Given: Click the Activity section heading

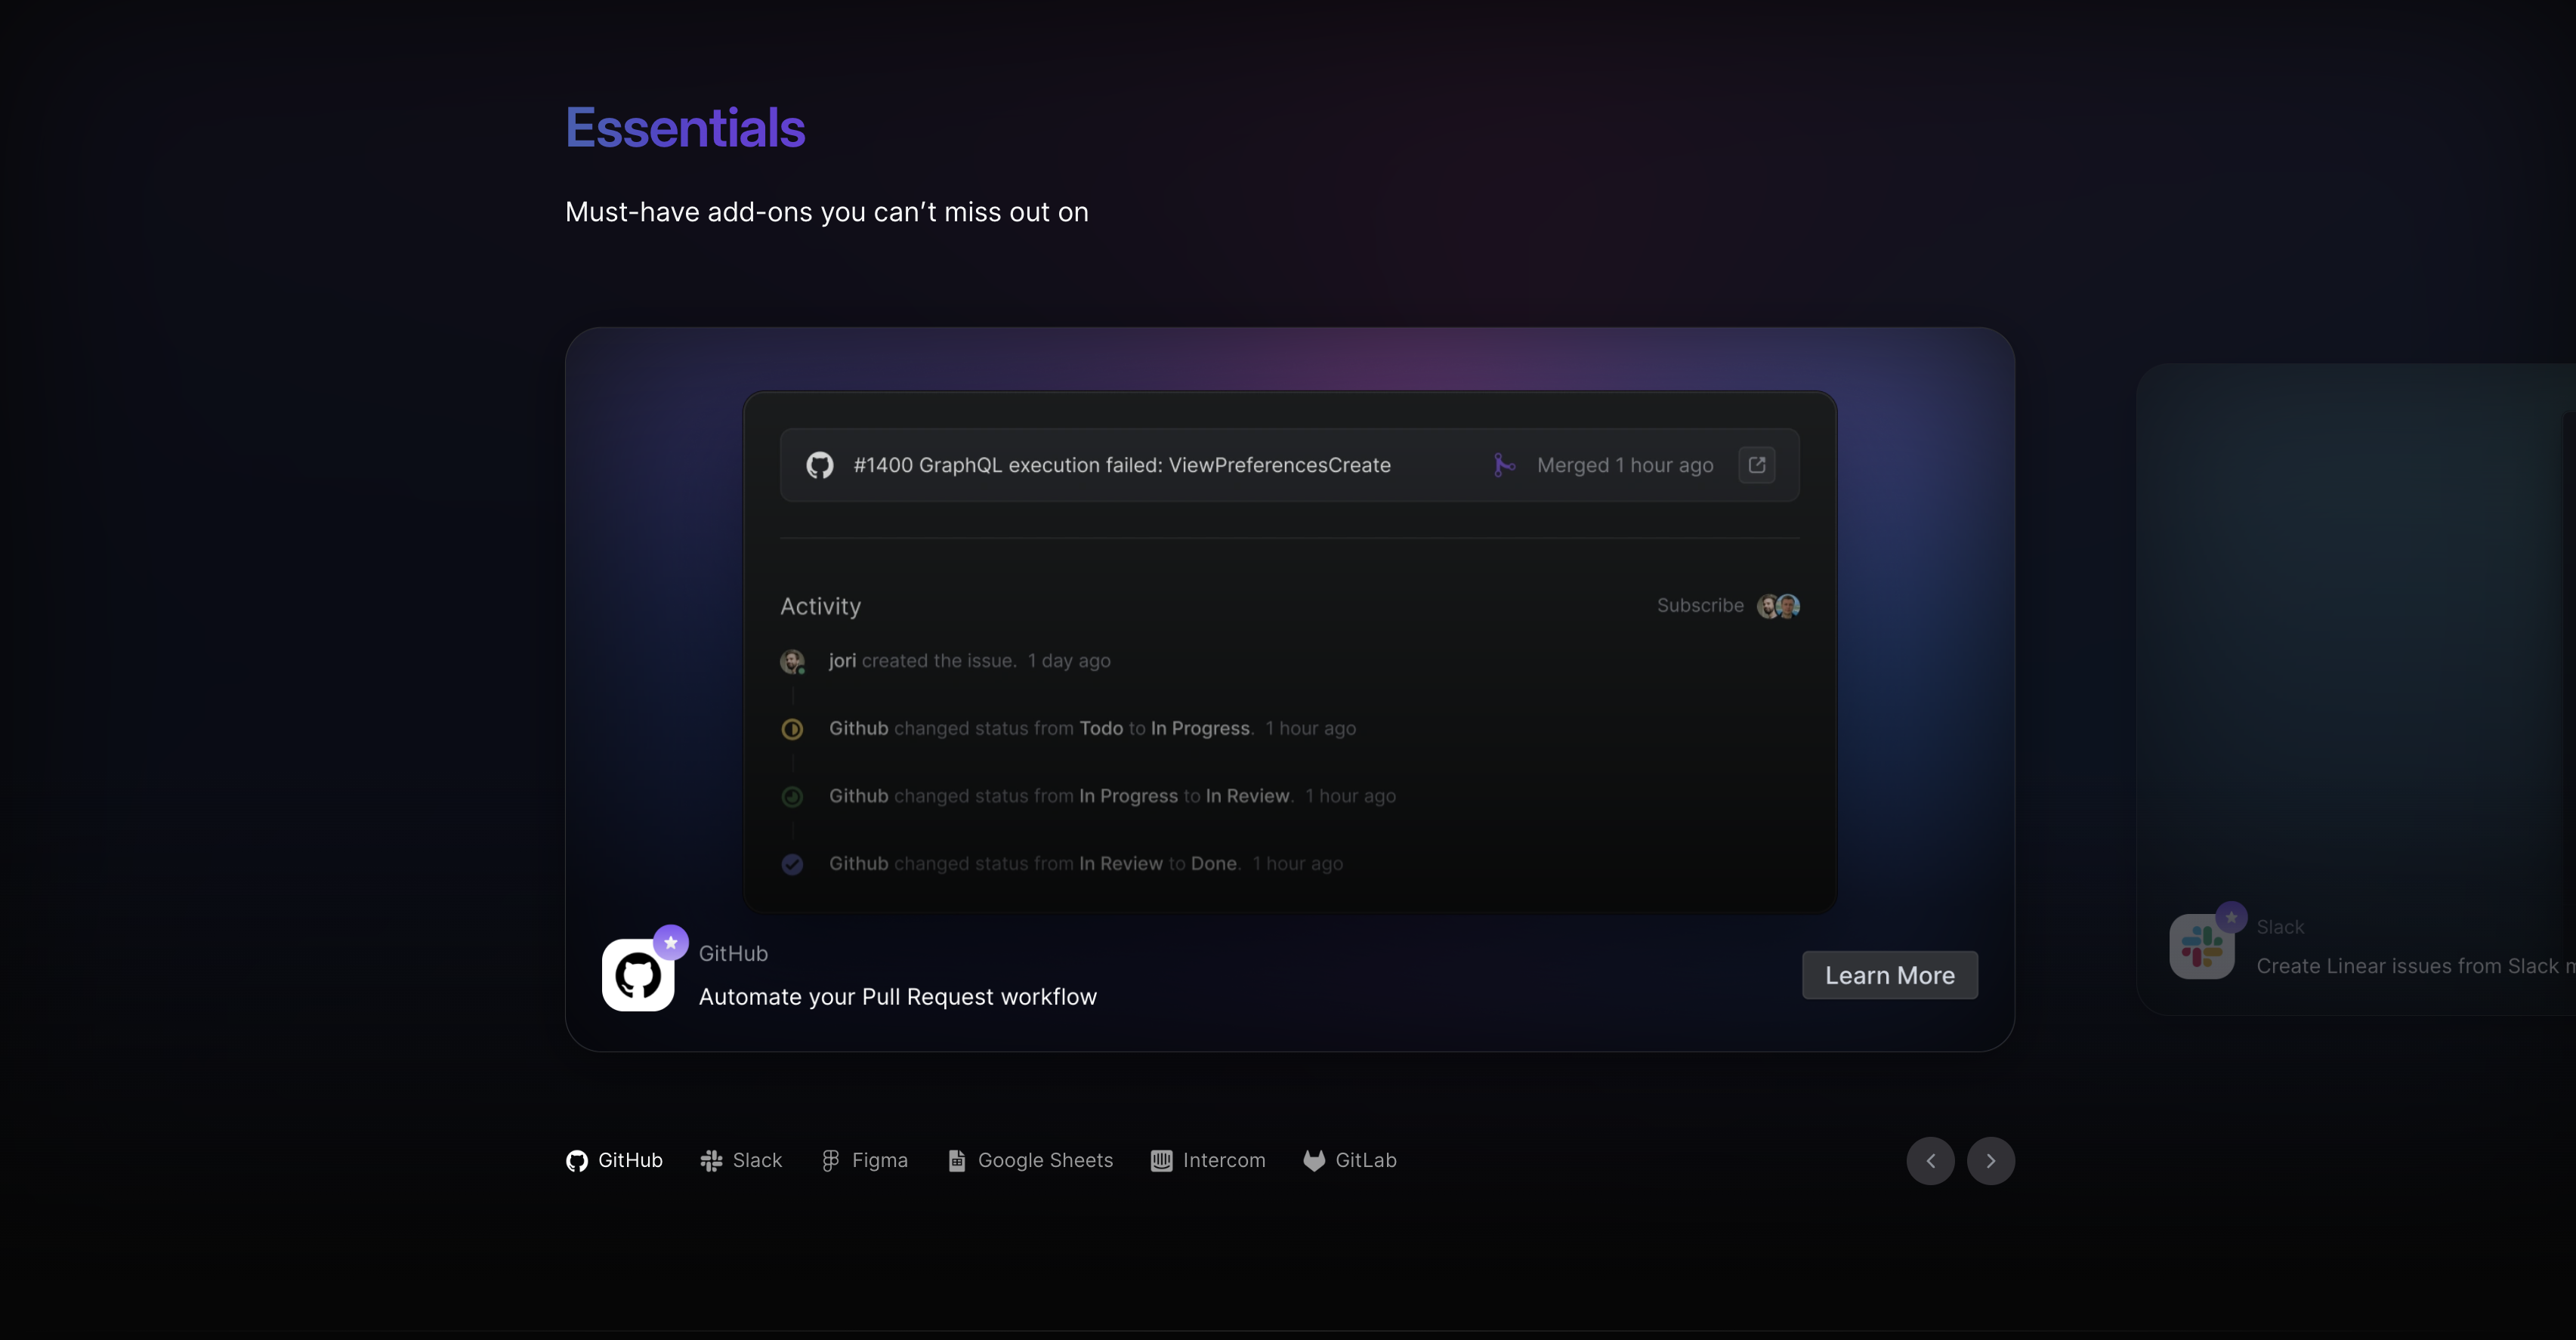Looking at the screenshot, I should 820,606.
